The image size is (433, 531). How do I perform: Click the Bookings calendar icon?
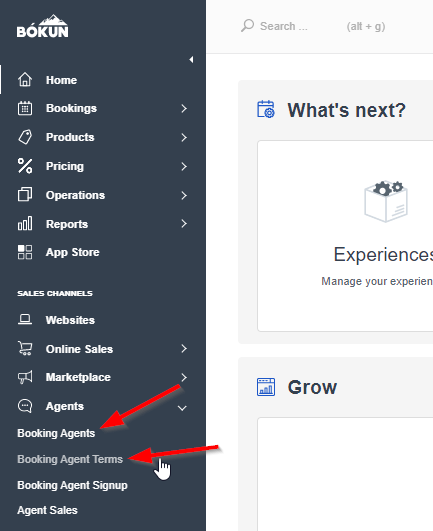click(25, 108)
